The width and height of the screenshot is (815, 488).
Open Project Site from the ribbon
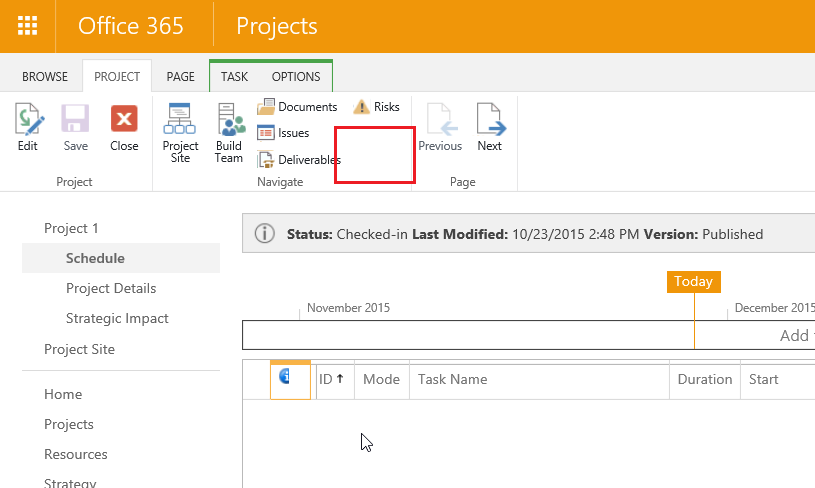tap(180, 133)
